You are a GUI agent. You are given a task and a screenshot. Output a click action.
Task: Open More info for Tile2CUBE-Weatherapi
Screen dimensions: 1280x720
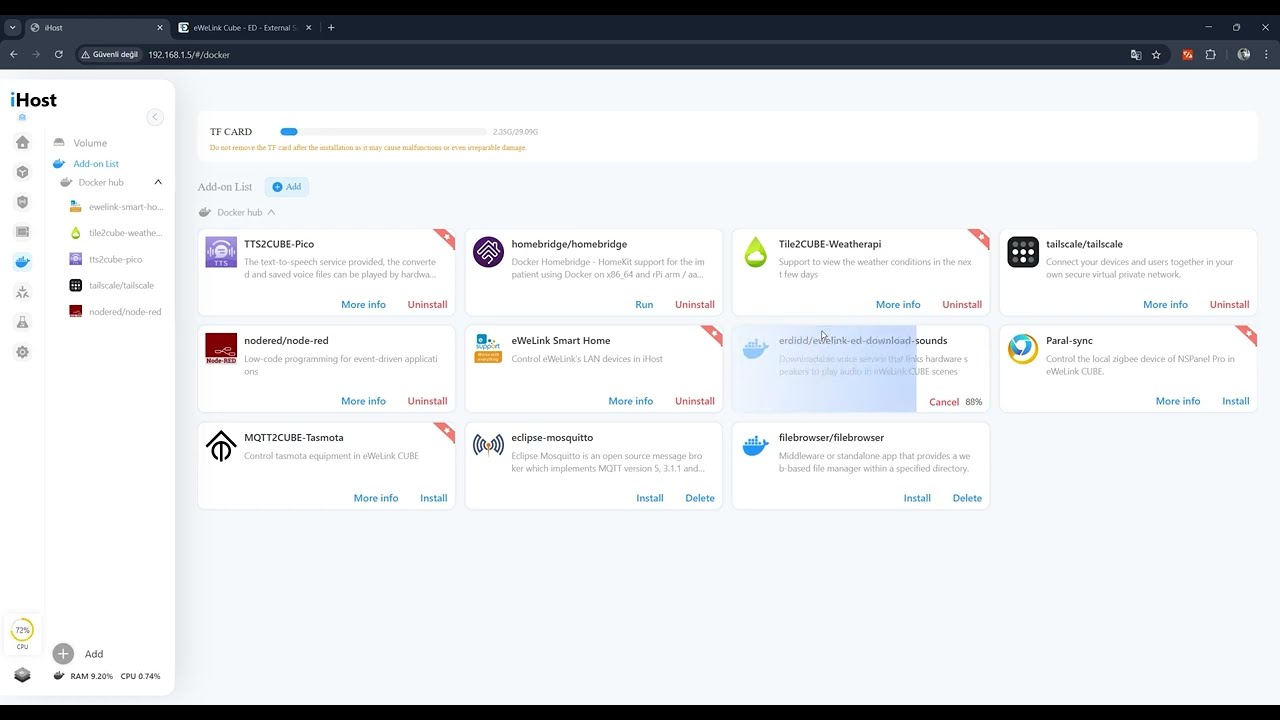click(x=898, y=305)
